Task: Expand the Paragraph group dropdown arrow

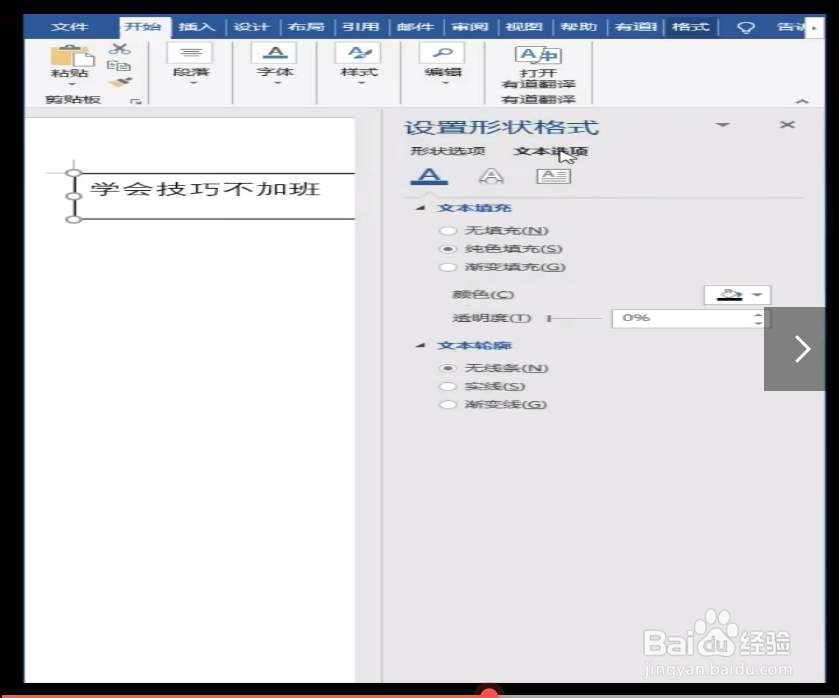Action: pos(193,83)
